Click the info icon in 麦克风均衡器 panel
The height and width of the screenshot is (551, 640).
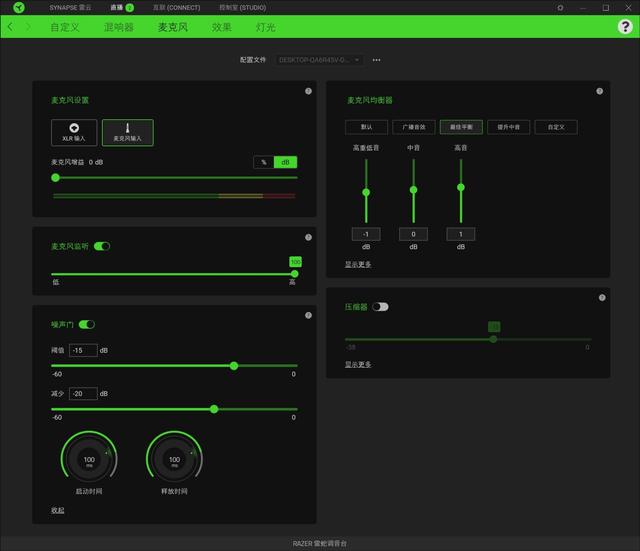(x=600, y=91)
